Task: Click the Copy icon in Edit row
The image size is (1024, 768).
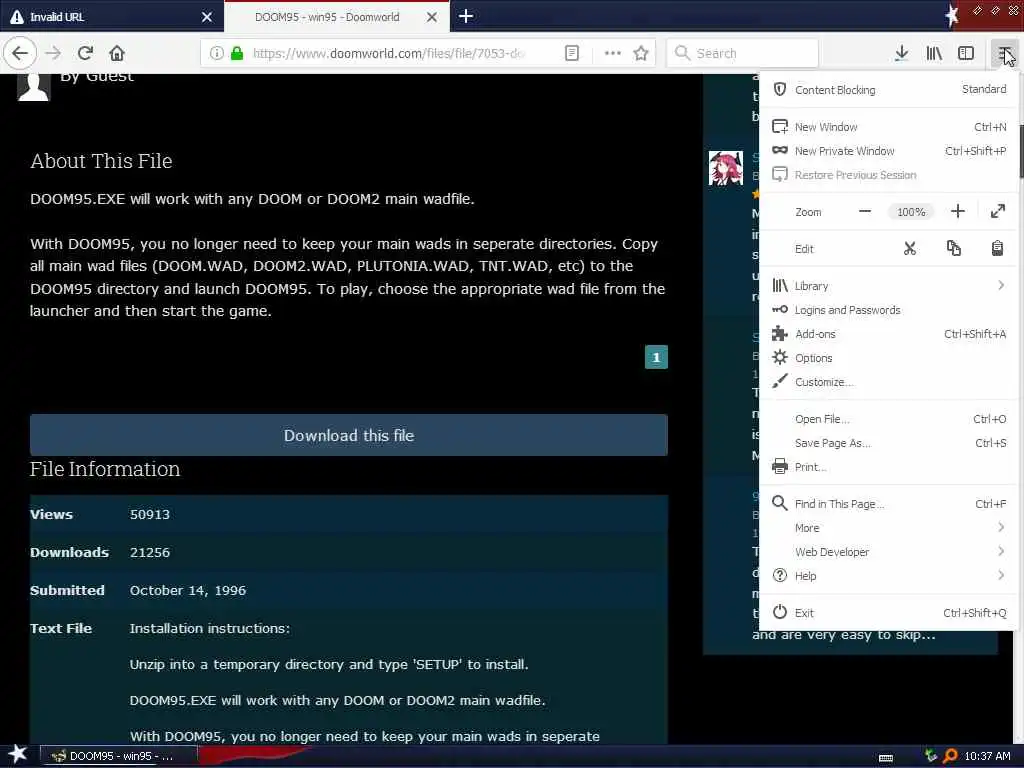Action: [x=953, y=249]
